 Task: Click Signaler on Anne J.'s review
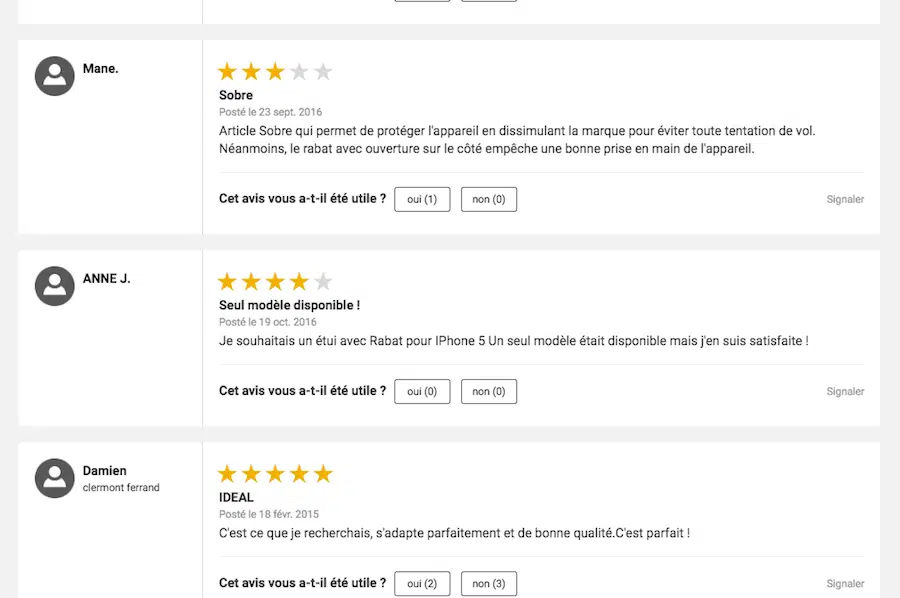pos(845,392)
